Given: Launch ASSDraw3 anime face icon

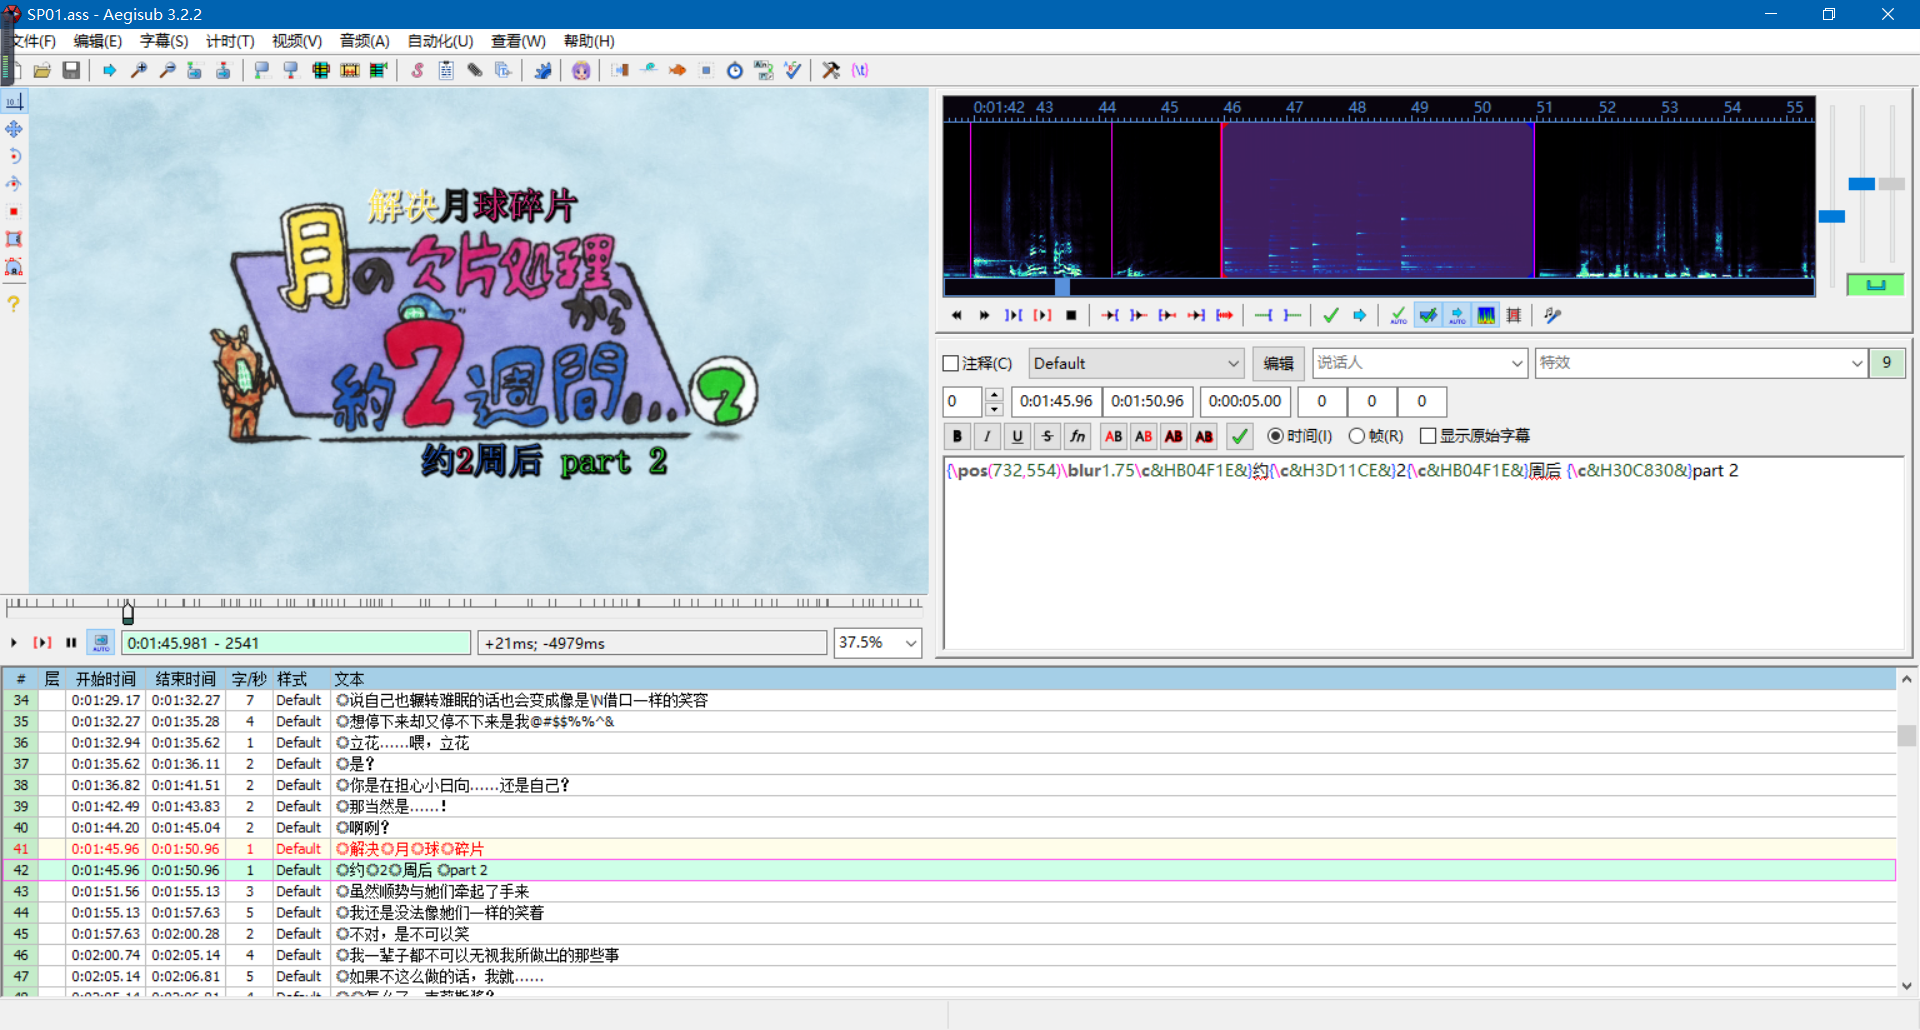Looking at the screenshot, I should pos(581,70).
